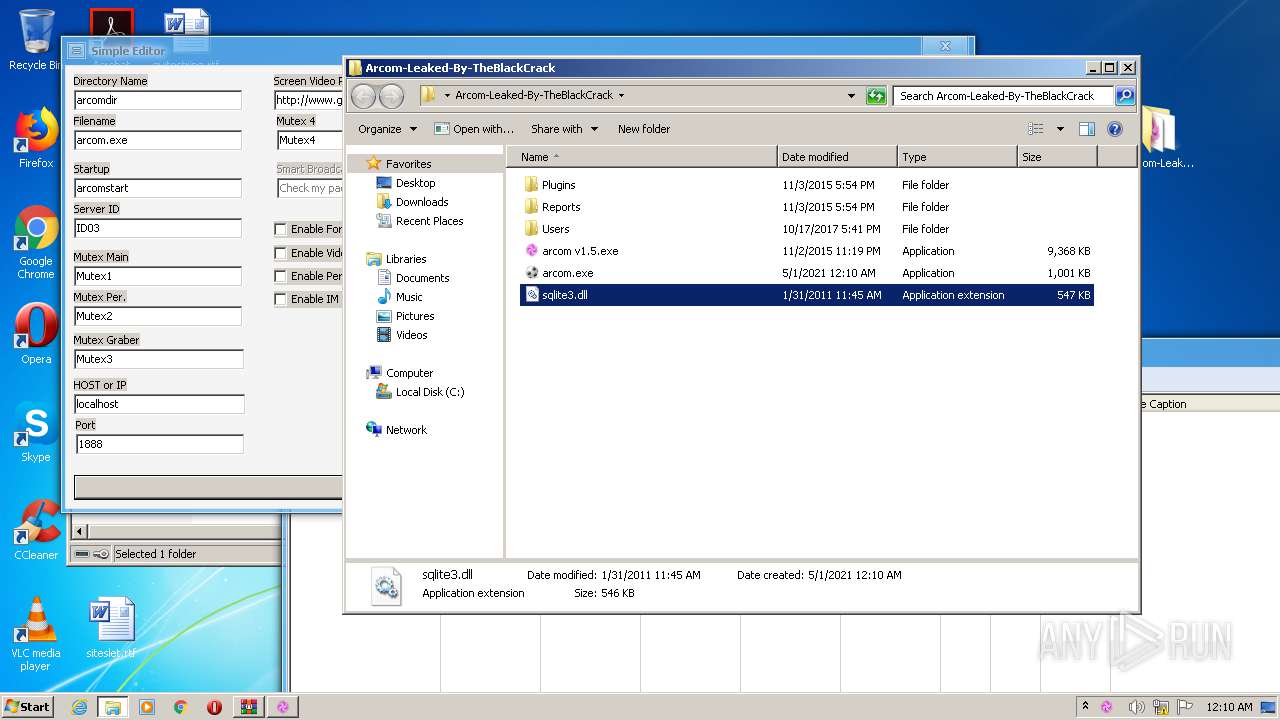Open the Organize dropdown menu
Screen dimensions: 1280x720
pos(387,129)
